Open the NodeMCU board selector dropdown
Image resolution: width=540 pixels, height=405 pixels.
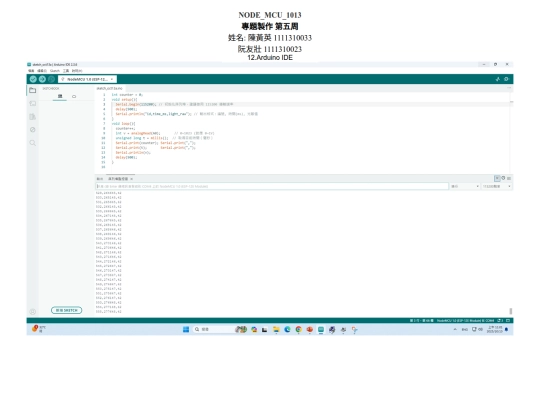click(x=87, y=79)
